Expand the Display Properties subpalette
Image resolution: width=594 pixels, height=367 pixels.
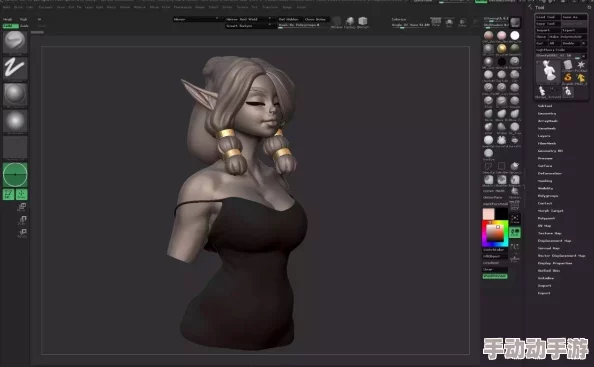click(x=555, y=263)
